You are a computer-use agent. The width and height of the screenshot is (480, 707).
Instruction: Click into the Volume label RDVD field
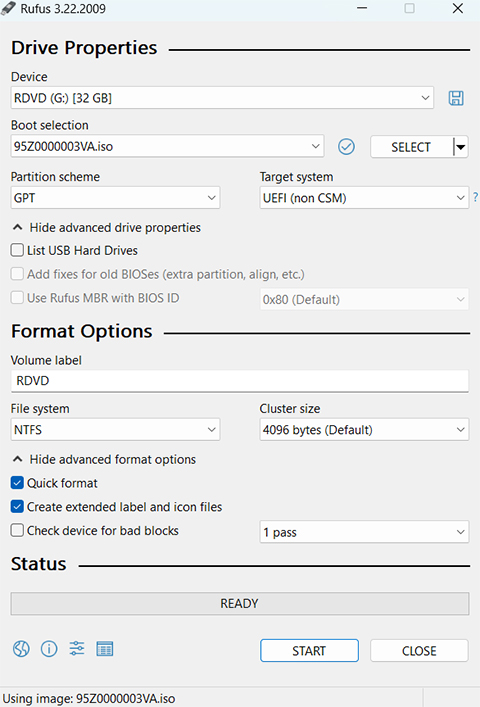tap(240, 381)
